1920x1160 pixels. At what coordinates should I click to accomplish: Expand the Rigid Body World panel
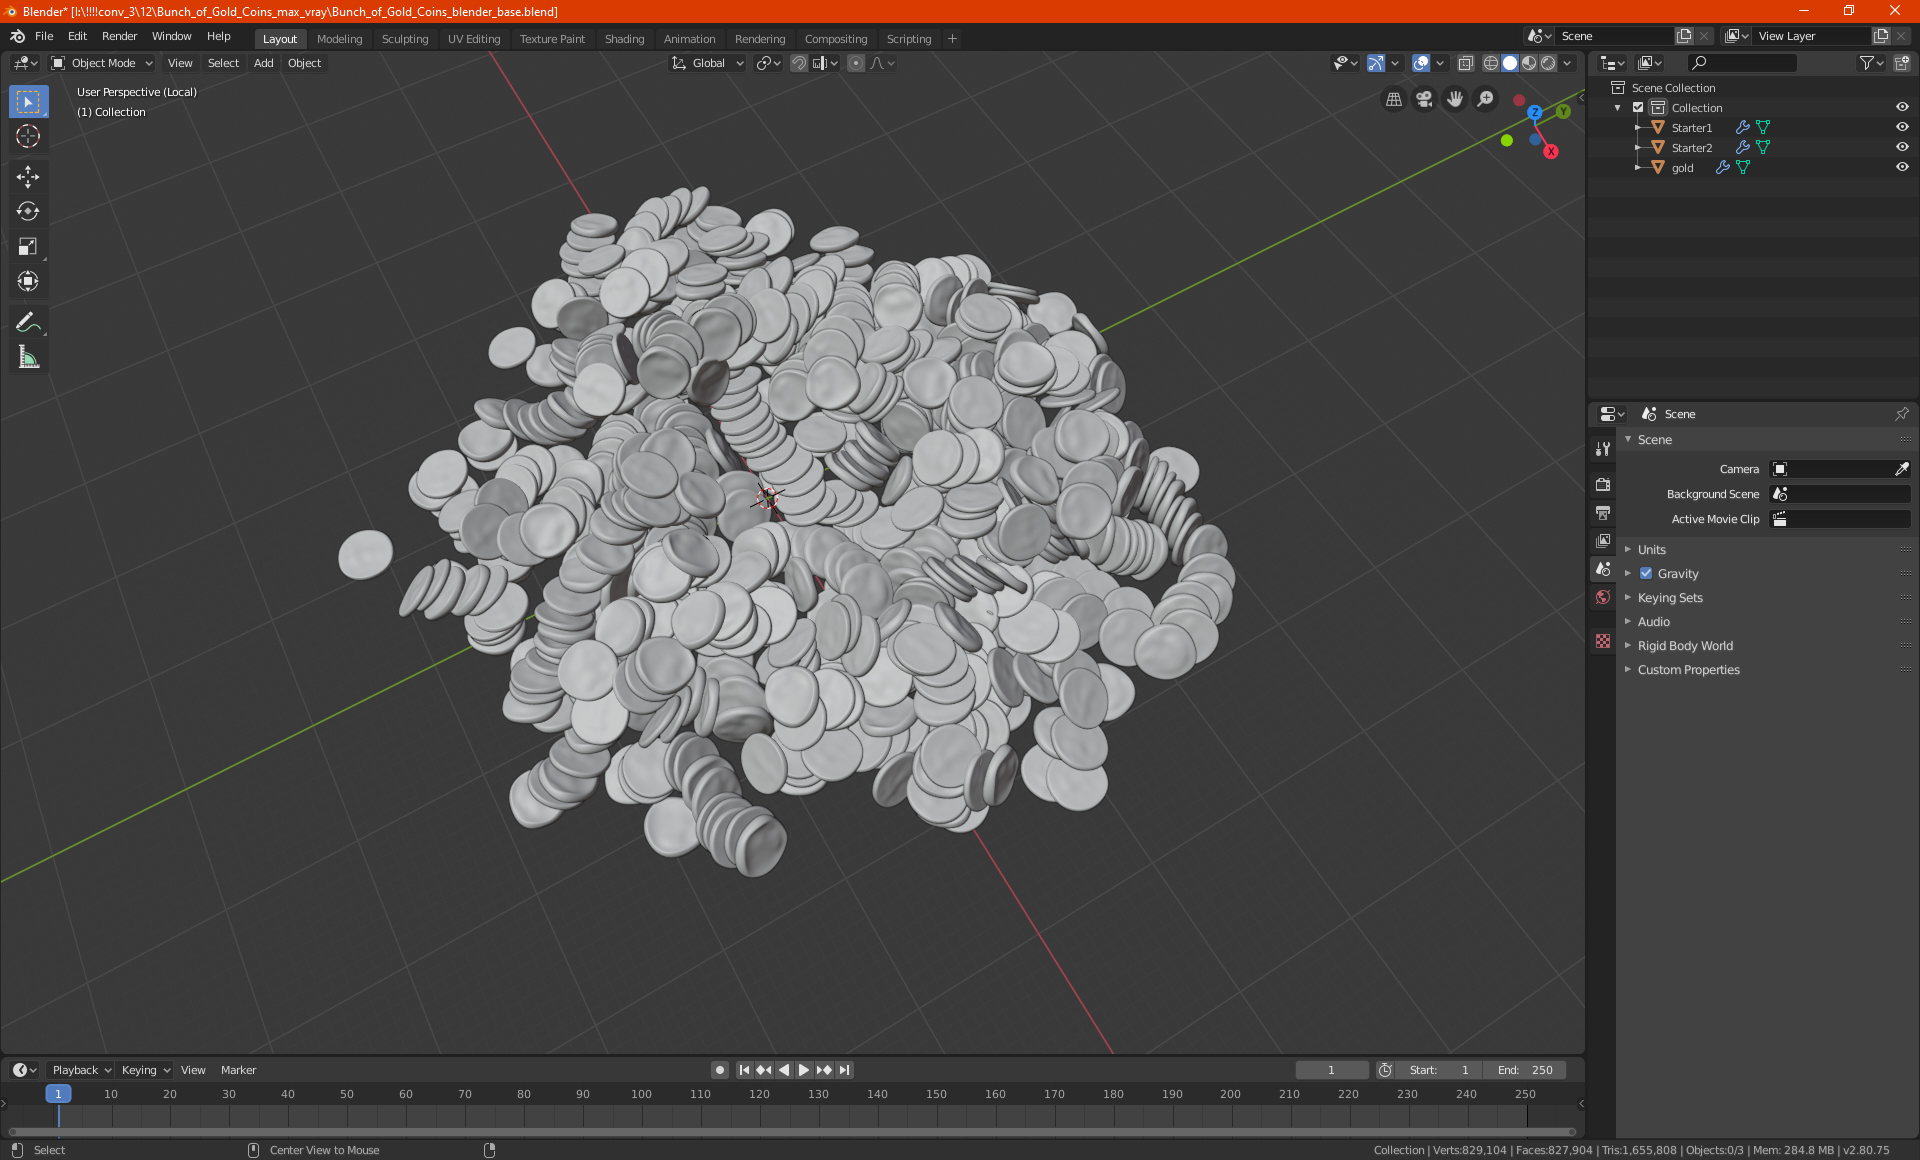(1685, 645)
